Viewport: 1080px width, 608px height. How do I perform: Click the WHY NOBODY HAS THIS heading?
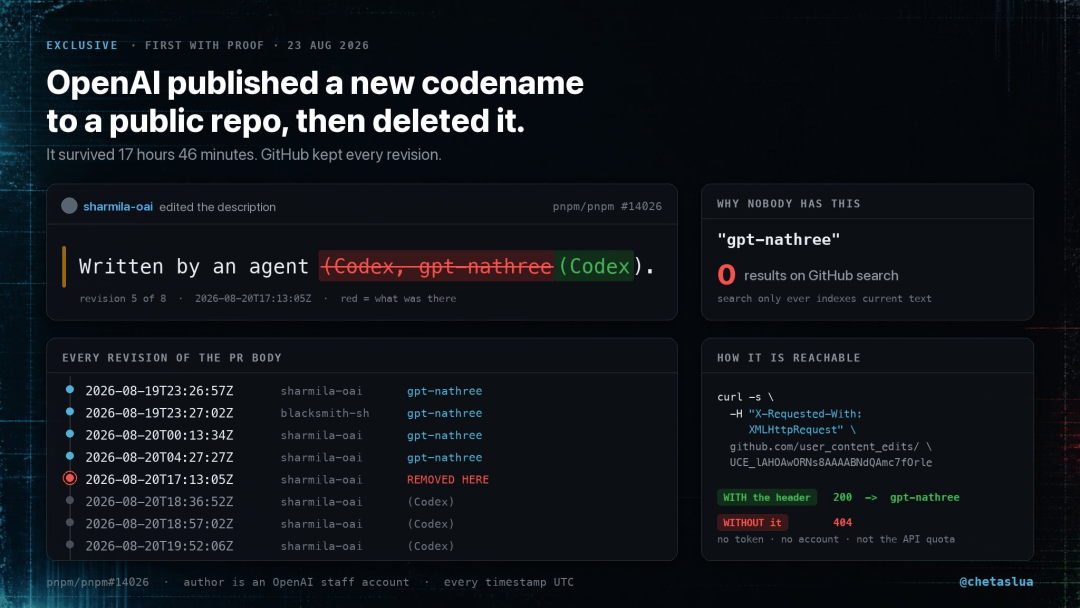point(789,204)
